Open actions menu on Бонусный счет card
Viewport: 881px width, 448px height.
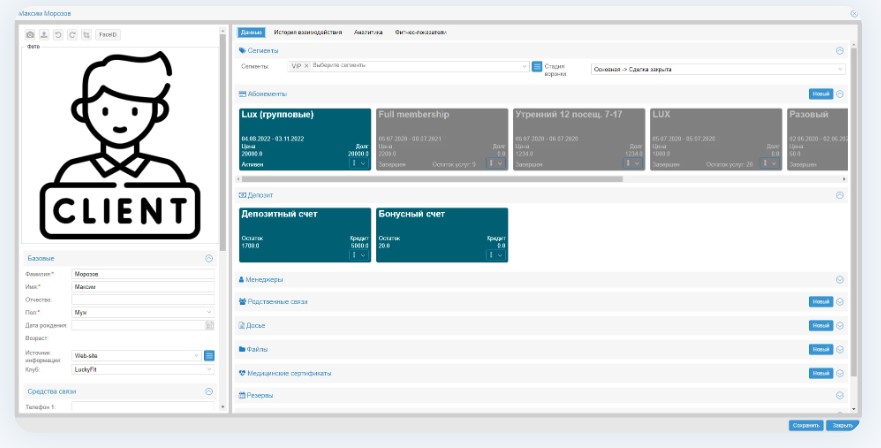point(496,255)
